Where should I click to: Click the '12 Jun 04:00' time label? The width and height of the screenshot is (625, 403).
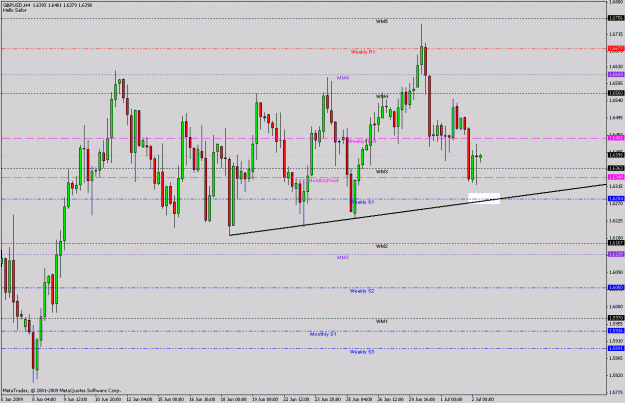[x=139, y=399]
